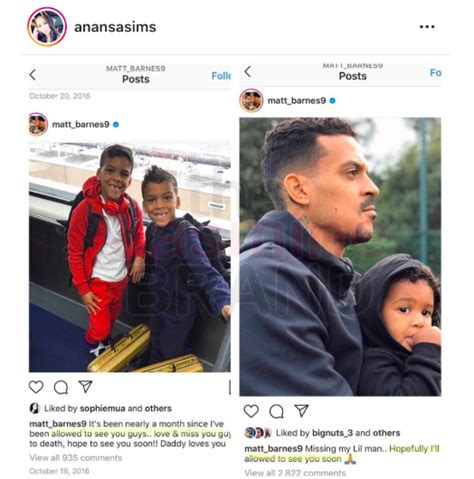Viewport: 474px width, 479px height.
Task: Tap the Follow button on the left post
Action: click(x=221, y=76)
